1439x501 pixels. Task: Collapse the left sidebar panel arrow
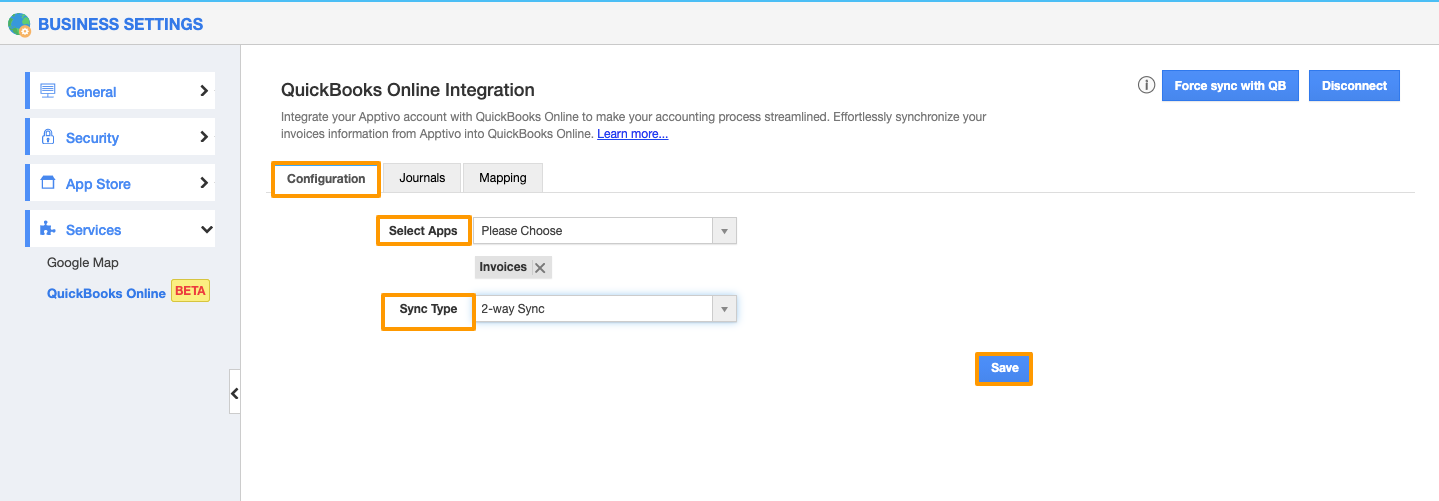point(234,393)
